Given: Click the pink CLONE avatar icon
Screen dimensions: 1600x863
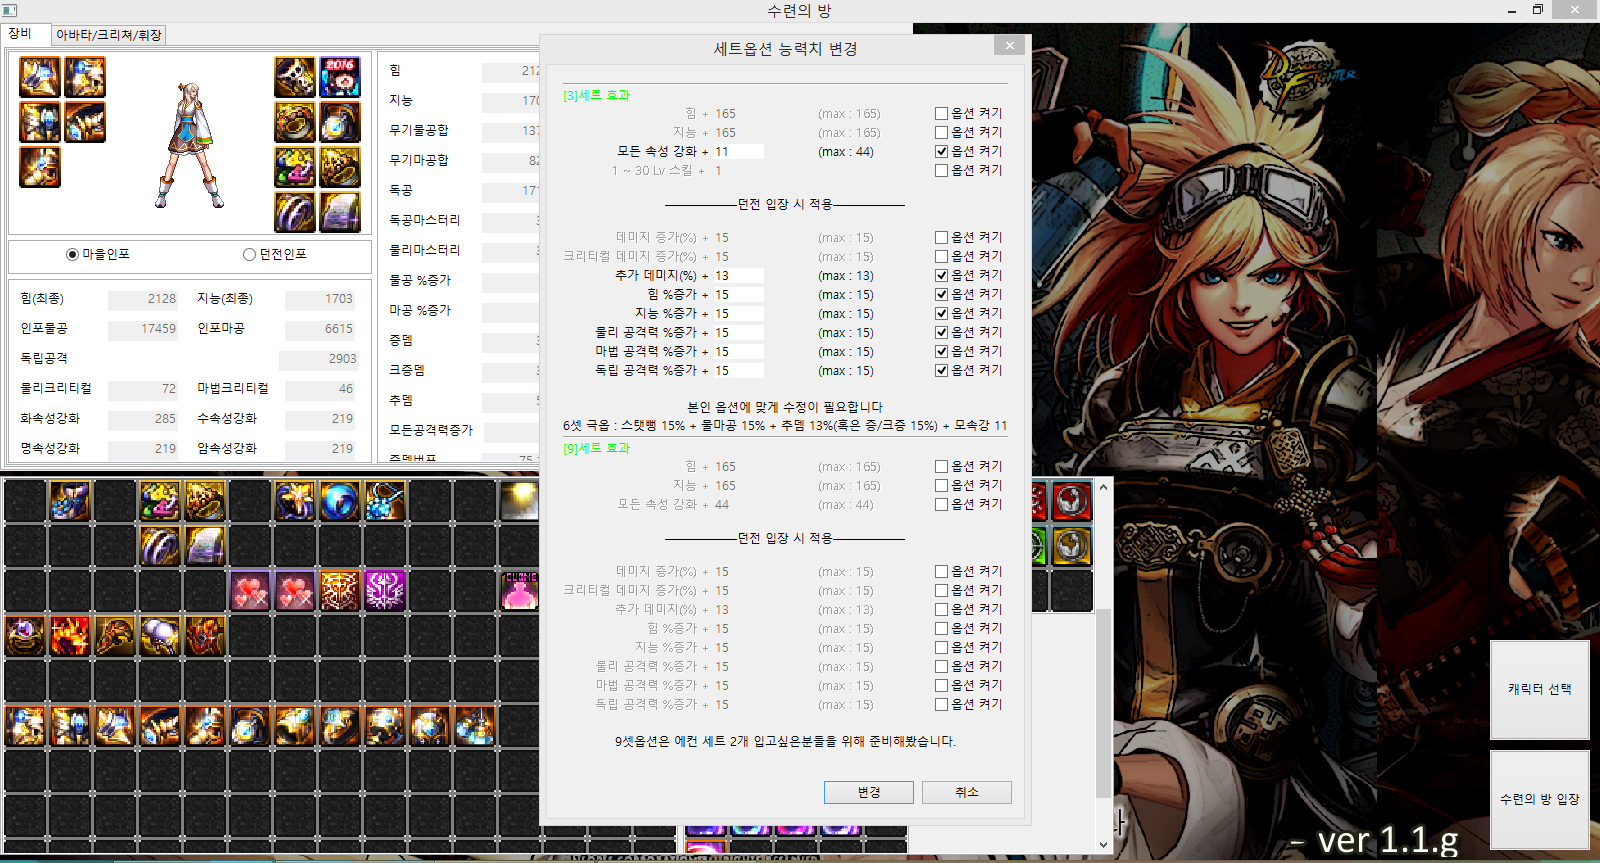Looking at the screenshot, I should tap(520, 591).
